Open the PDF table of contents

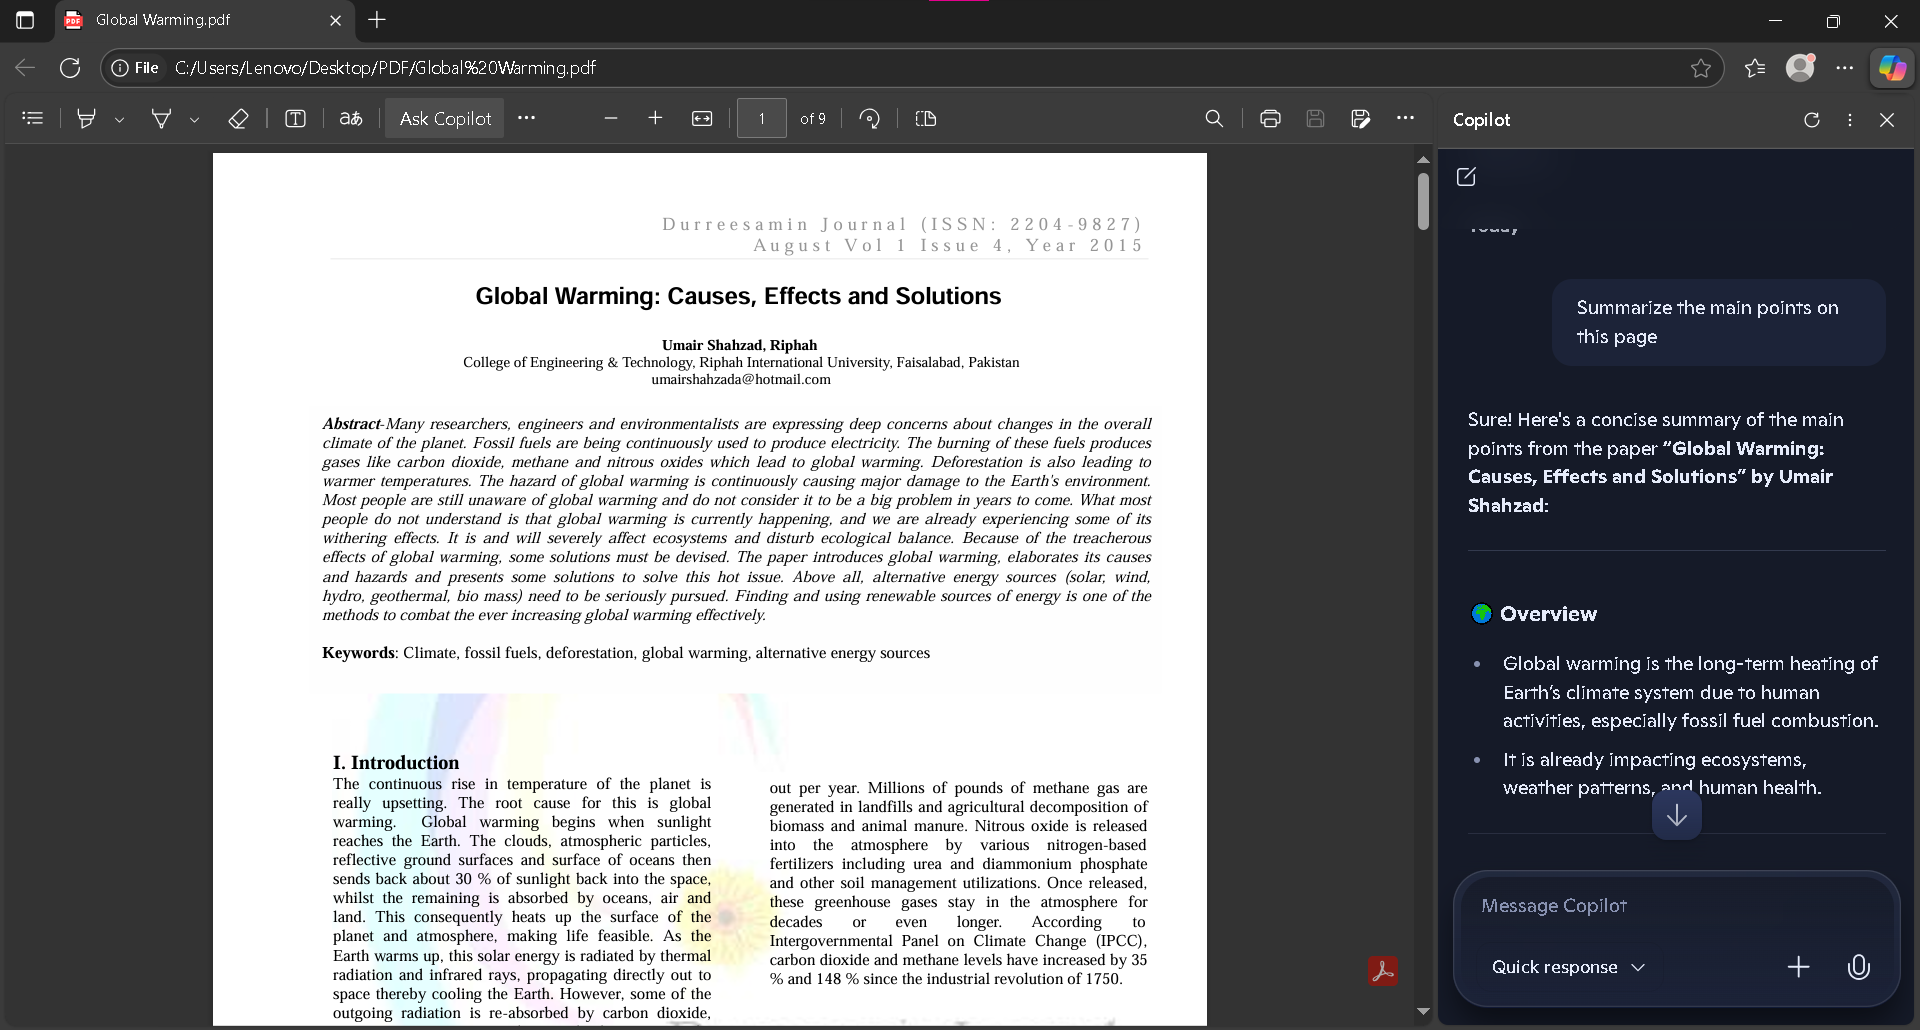33,118
